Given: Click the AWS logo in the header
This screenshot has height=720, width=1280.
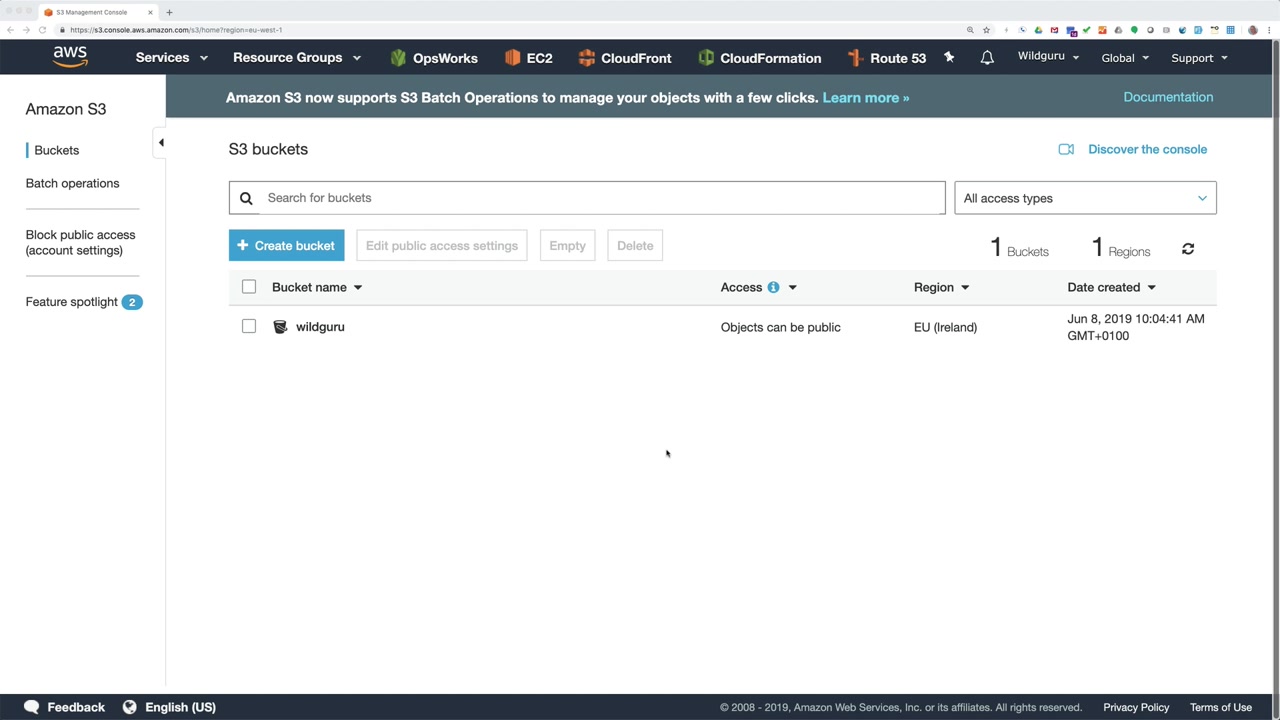Looking at the screenshot, I should [70, 57].
